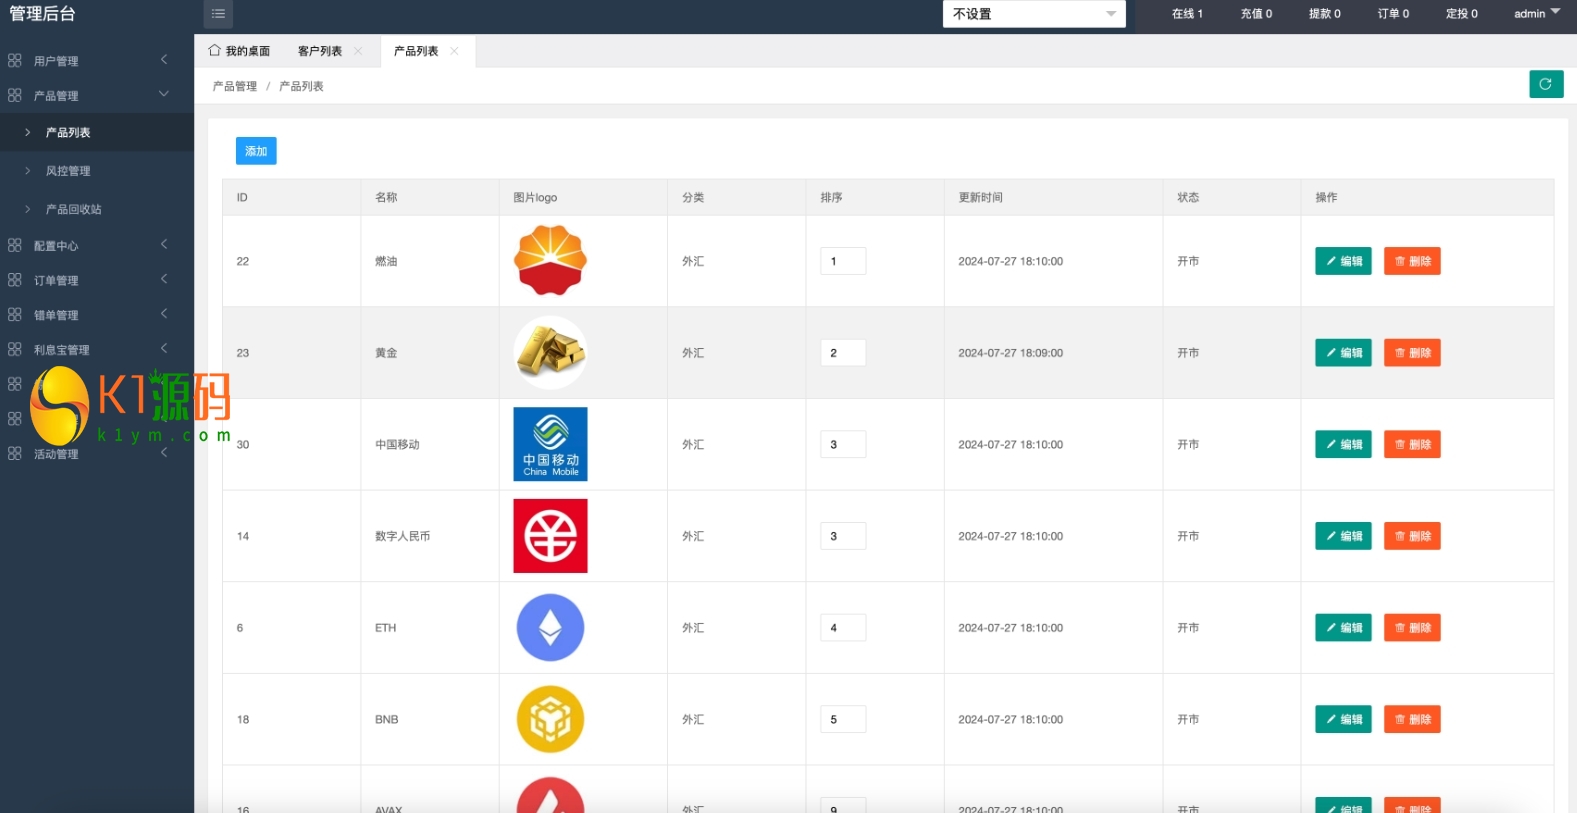This screenshot has height=813, width=1577.
Task: Expand the 活动管理 sidebar menu
Action: coord(97,453)
